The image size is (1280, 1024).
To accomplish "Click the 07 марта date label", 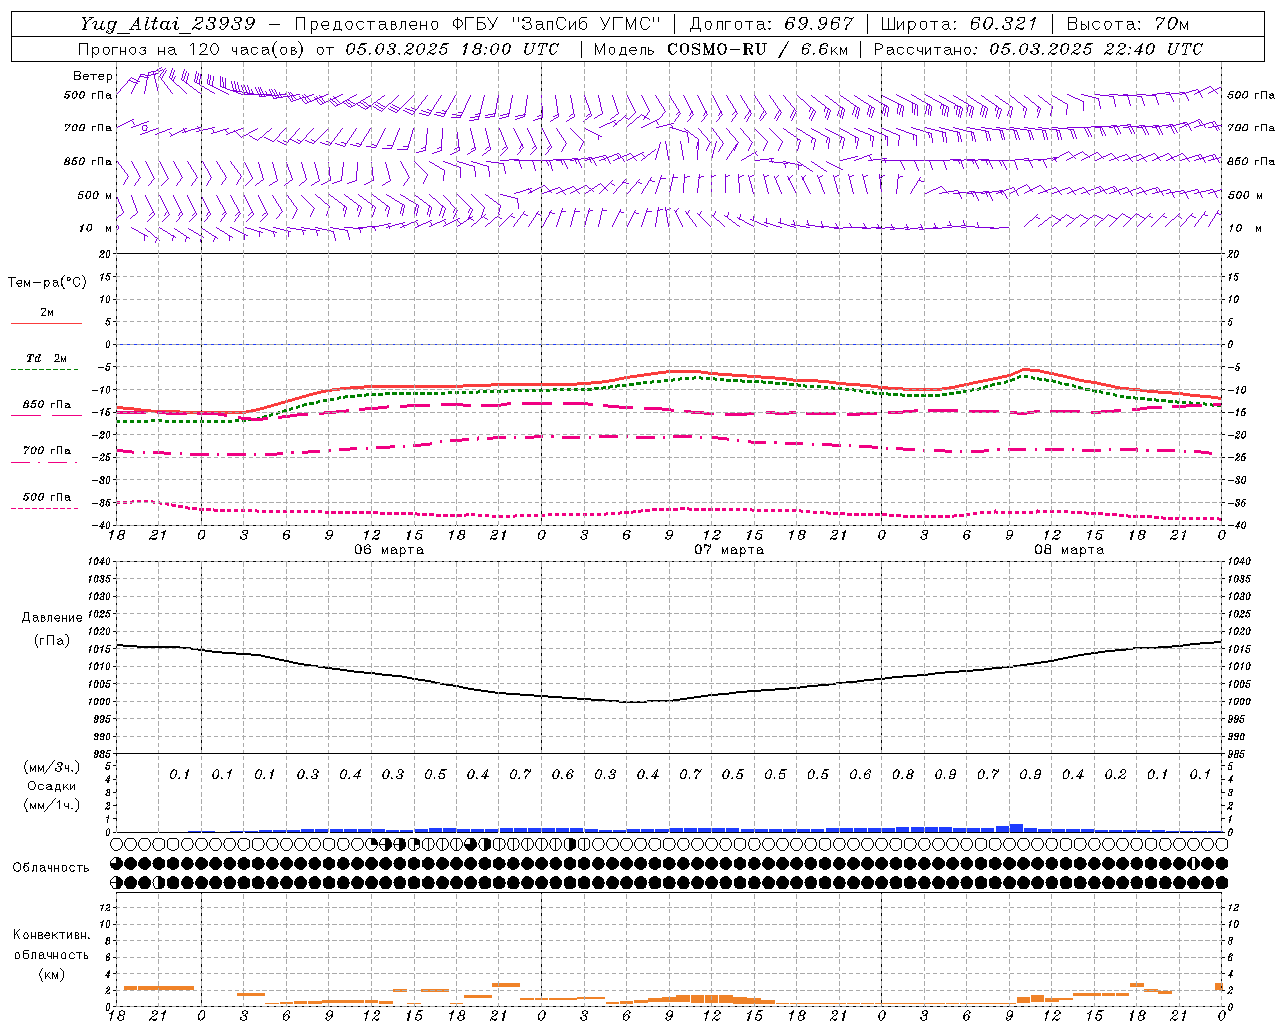I will tap(729, 550).
